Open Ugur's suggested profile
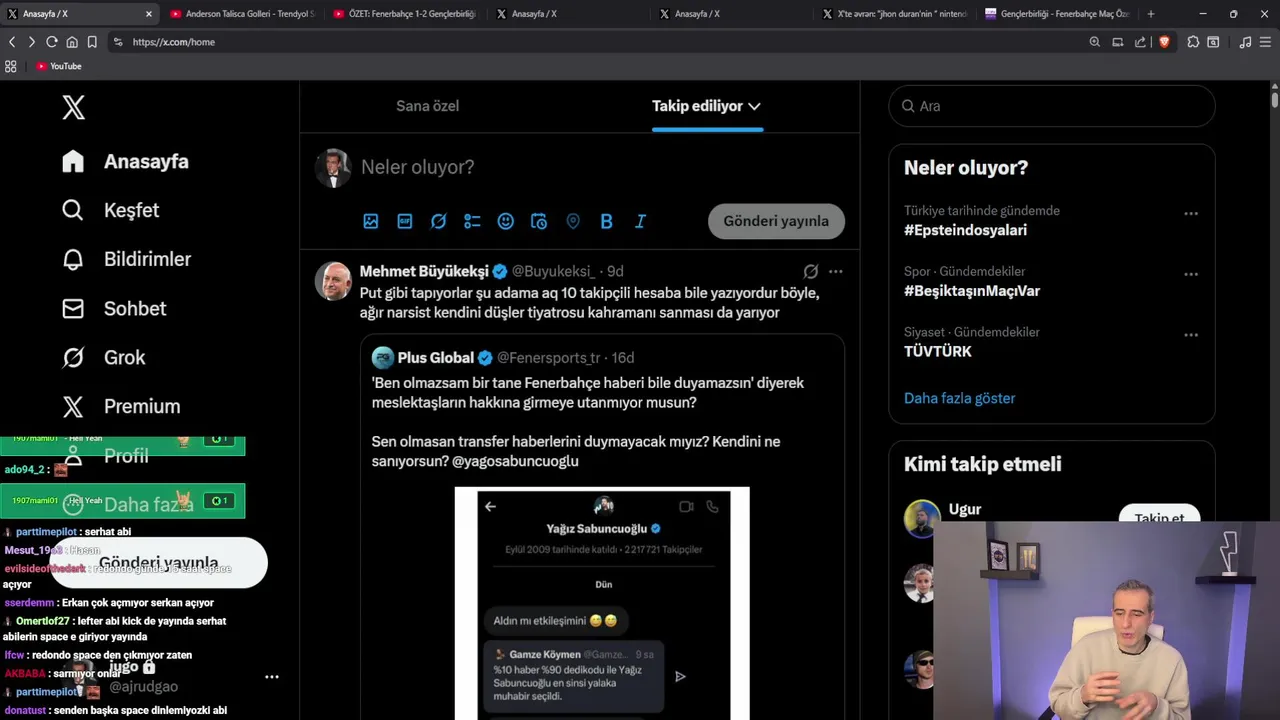Viewport: 1280px width, 720px height. (x=964, y=509)
